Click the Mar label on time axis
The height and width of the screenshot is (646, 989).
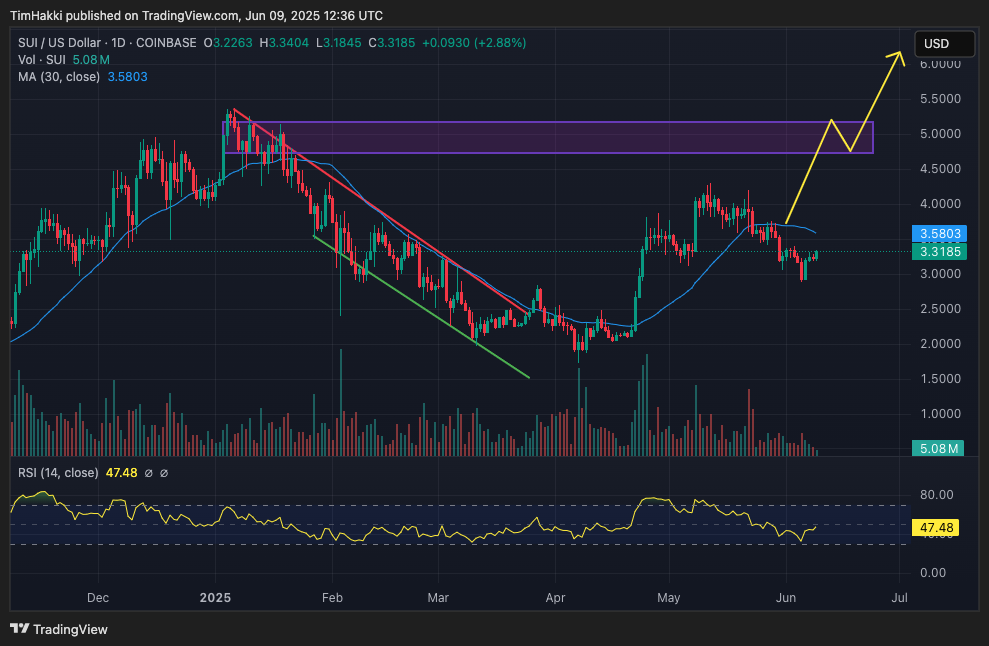[438, 597]
